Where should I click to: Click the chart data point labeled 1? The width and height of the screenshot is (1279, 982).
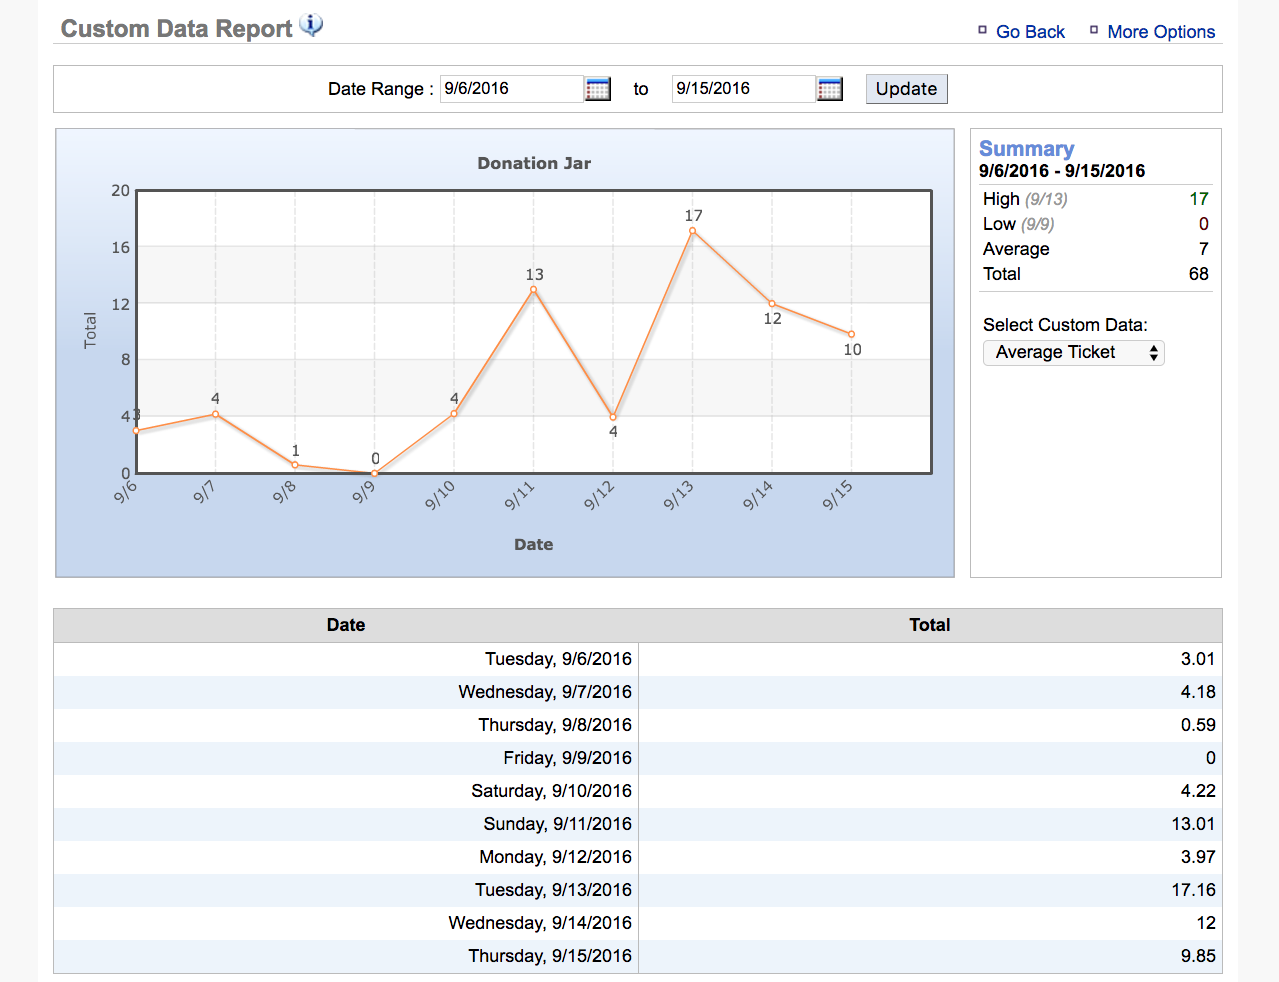(295, 464)
